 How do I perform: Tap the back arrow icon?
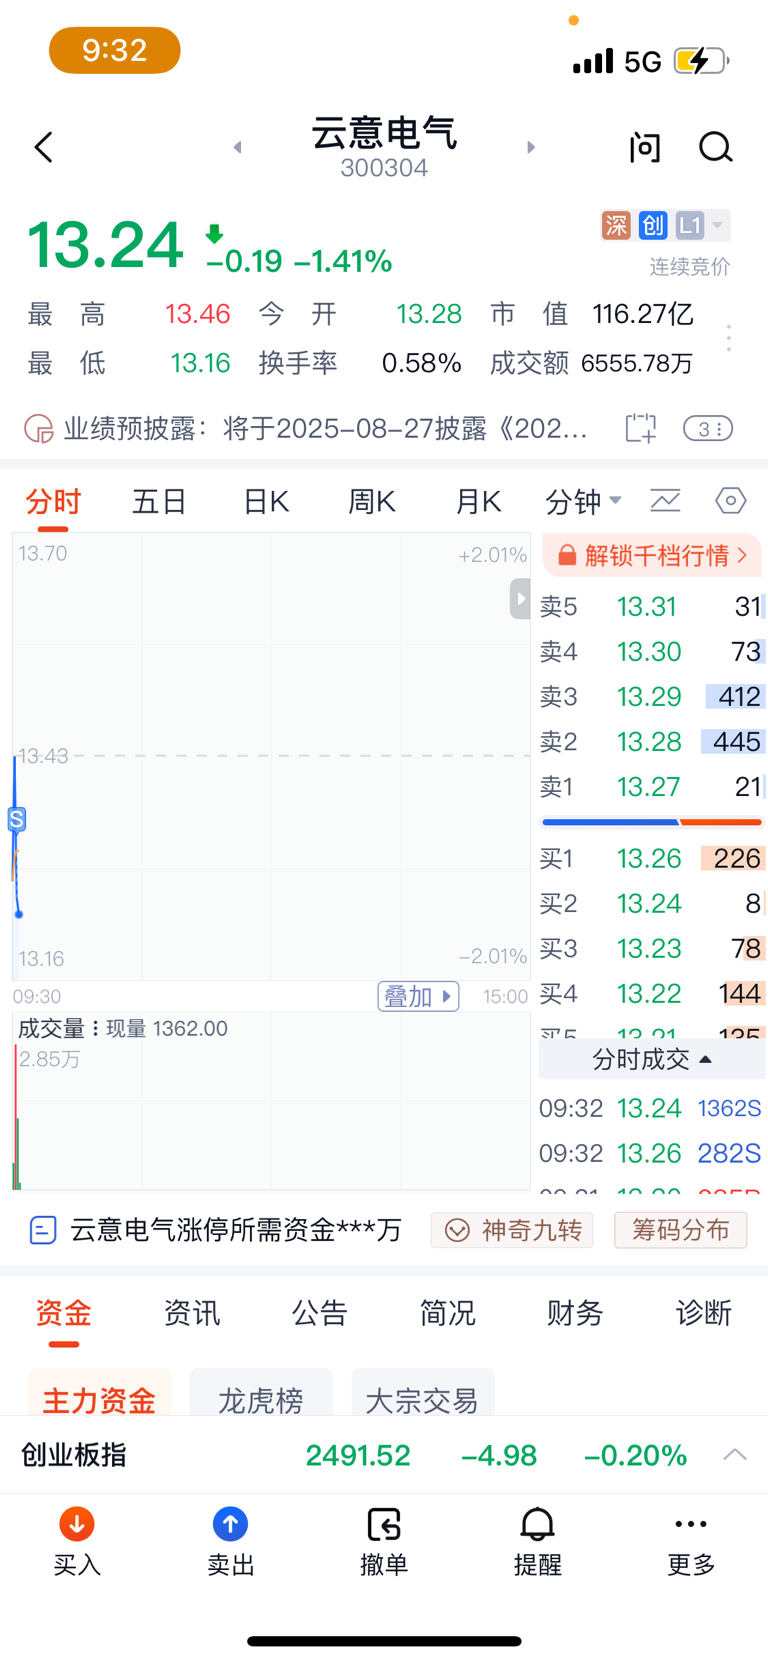(x=43, y=148)
